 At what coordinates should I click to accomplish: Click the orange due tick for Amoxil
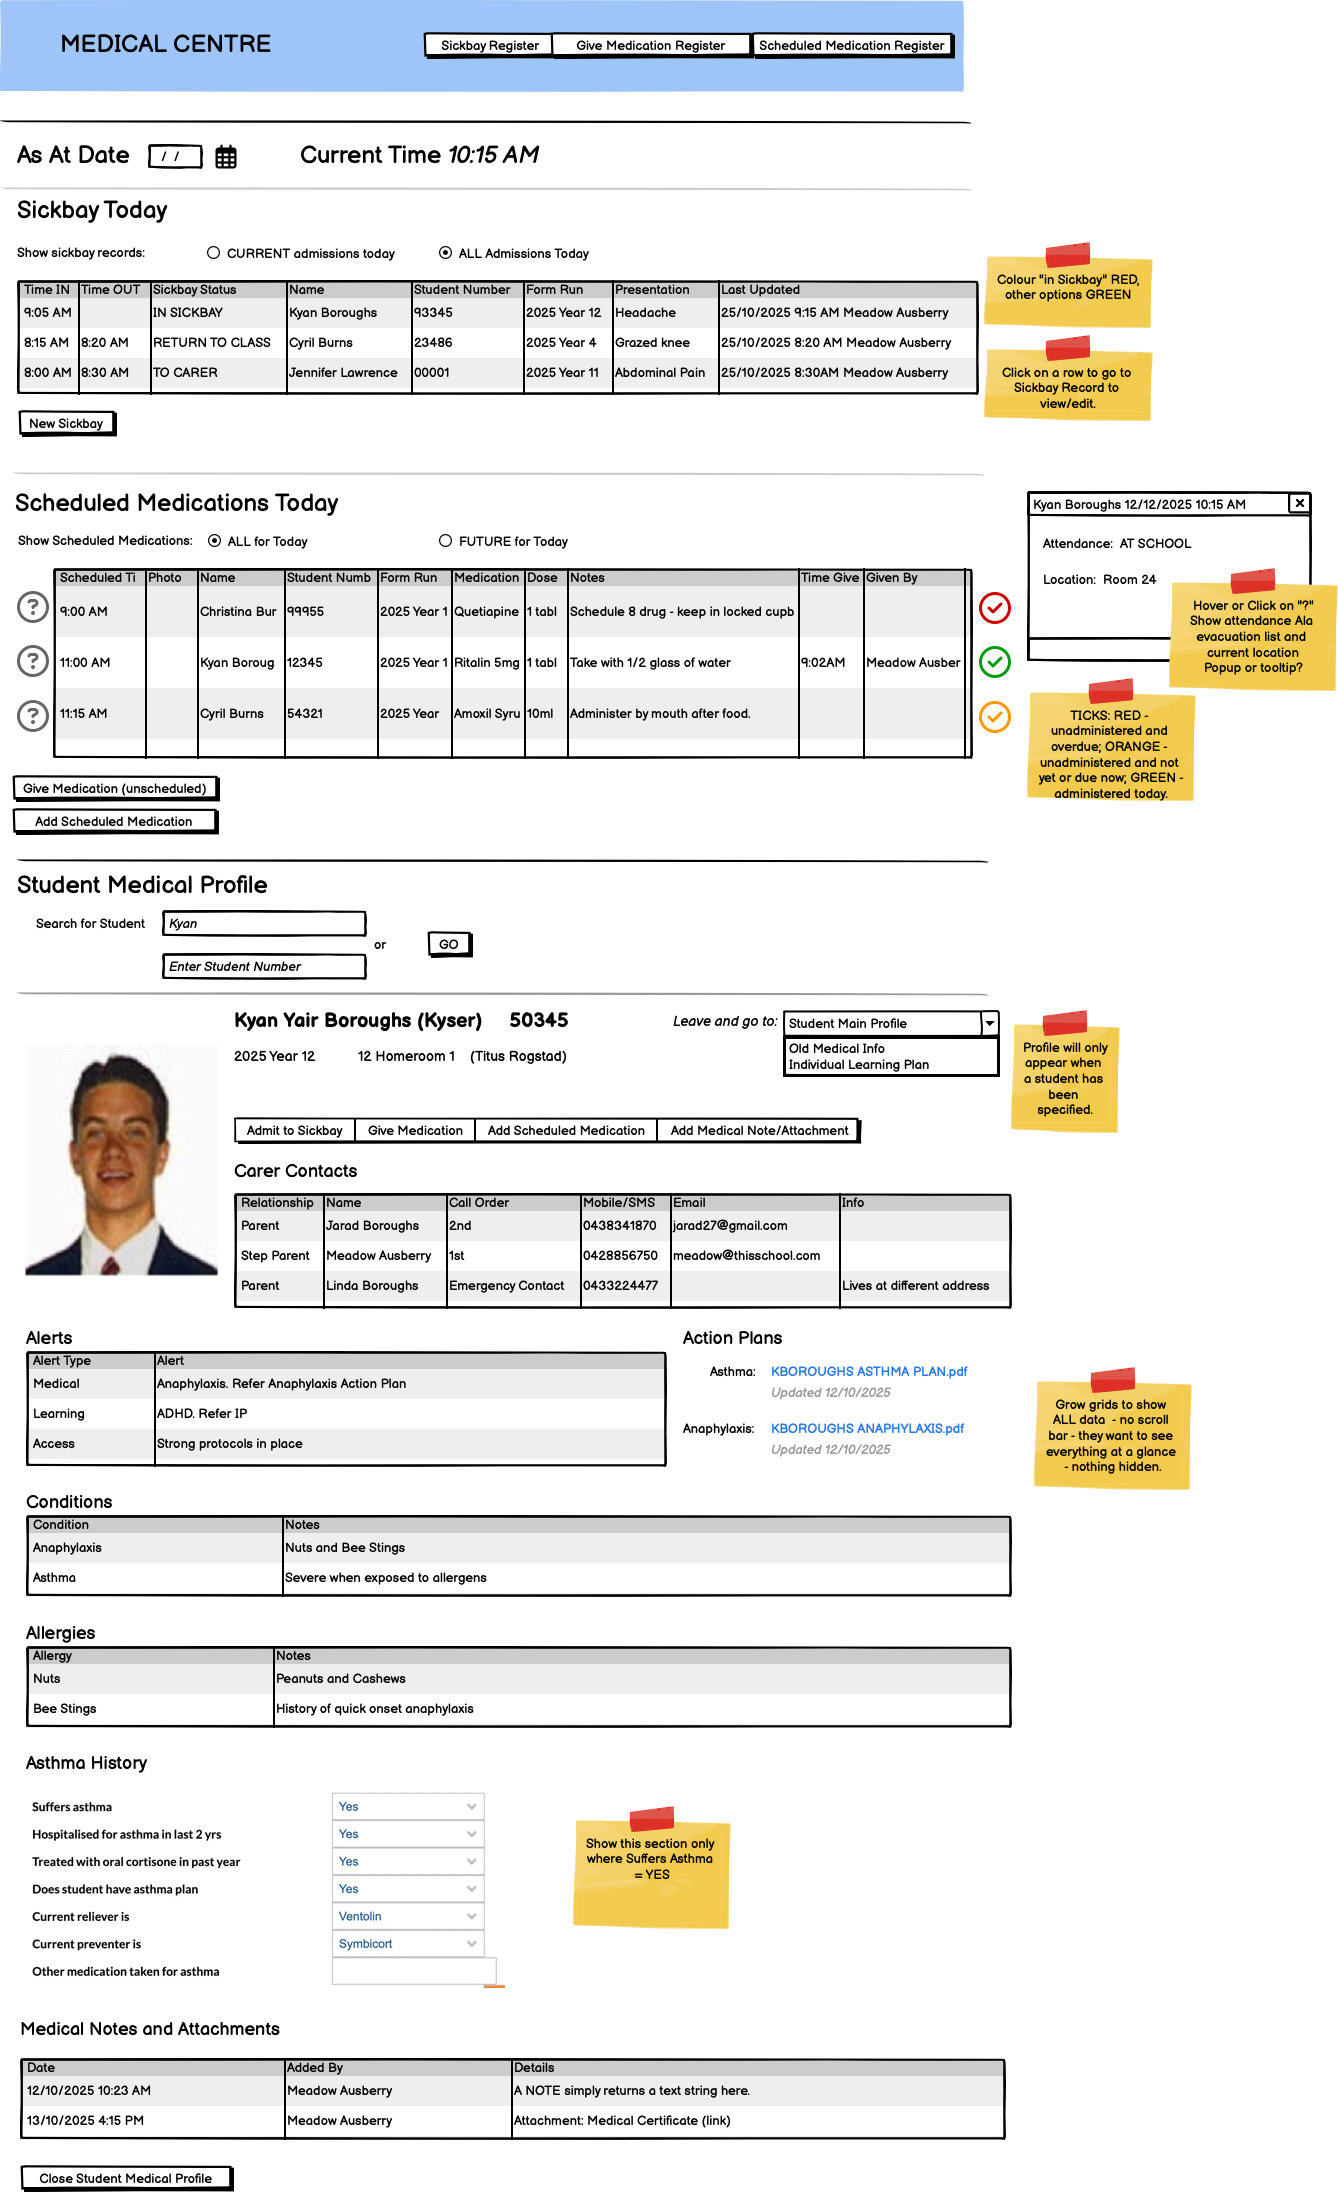(994, 717)
